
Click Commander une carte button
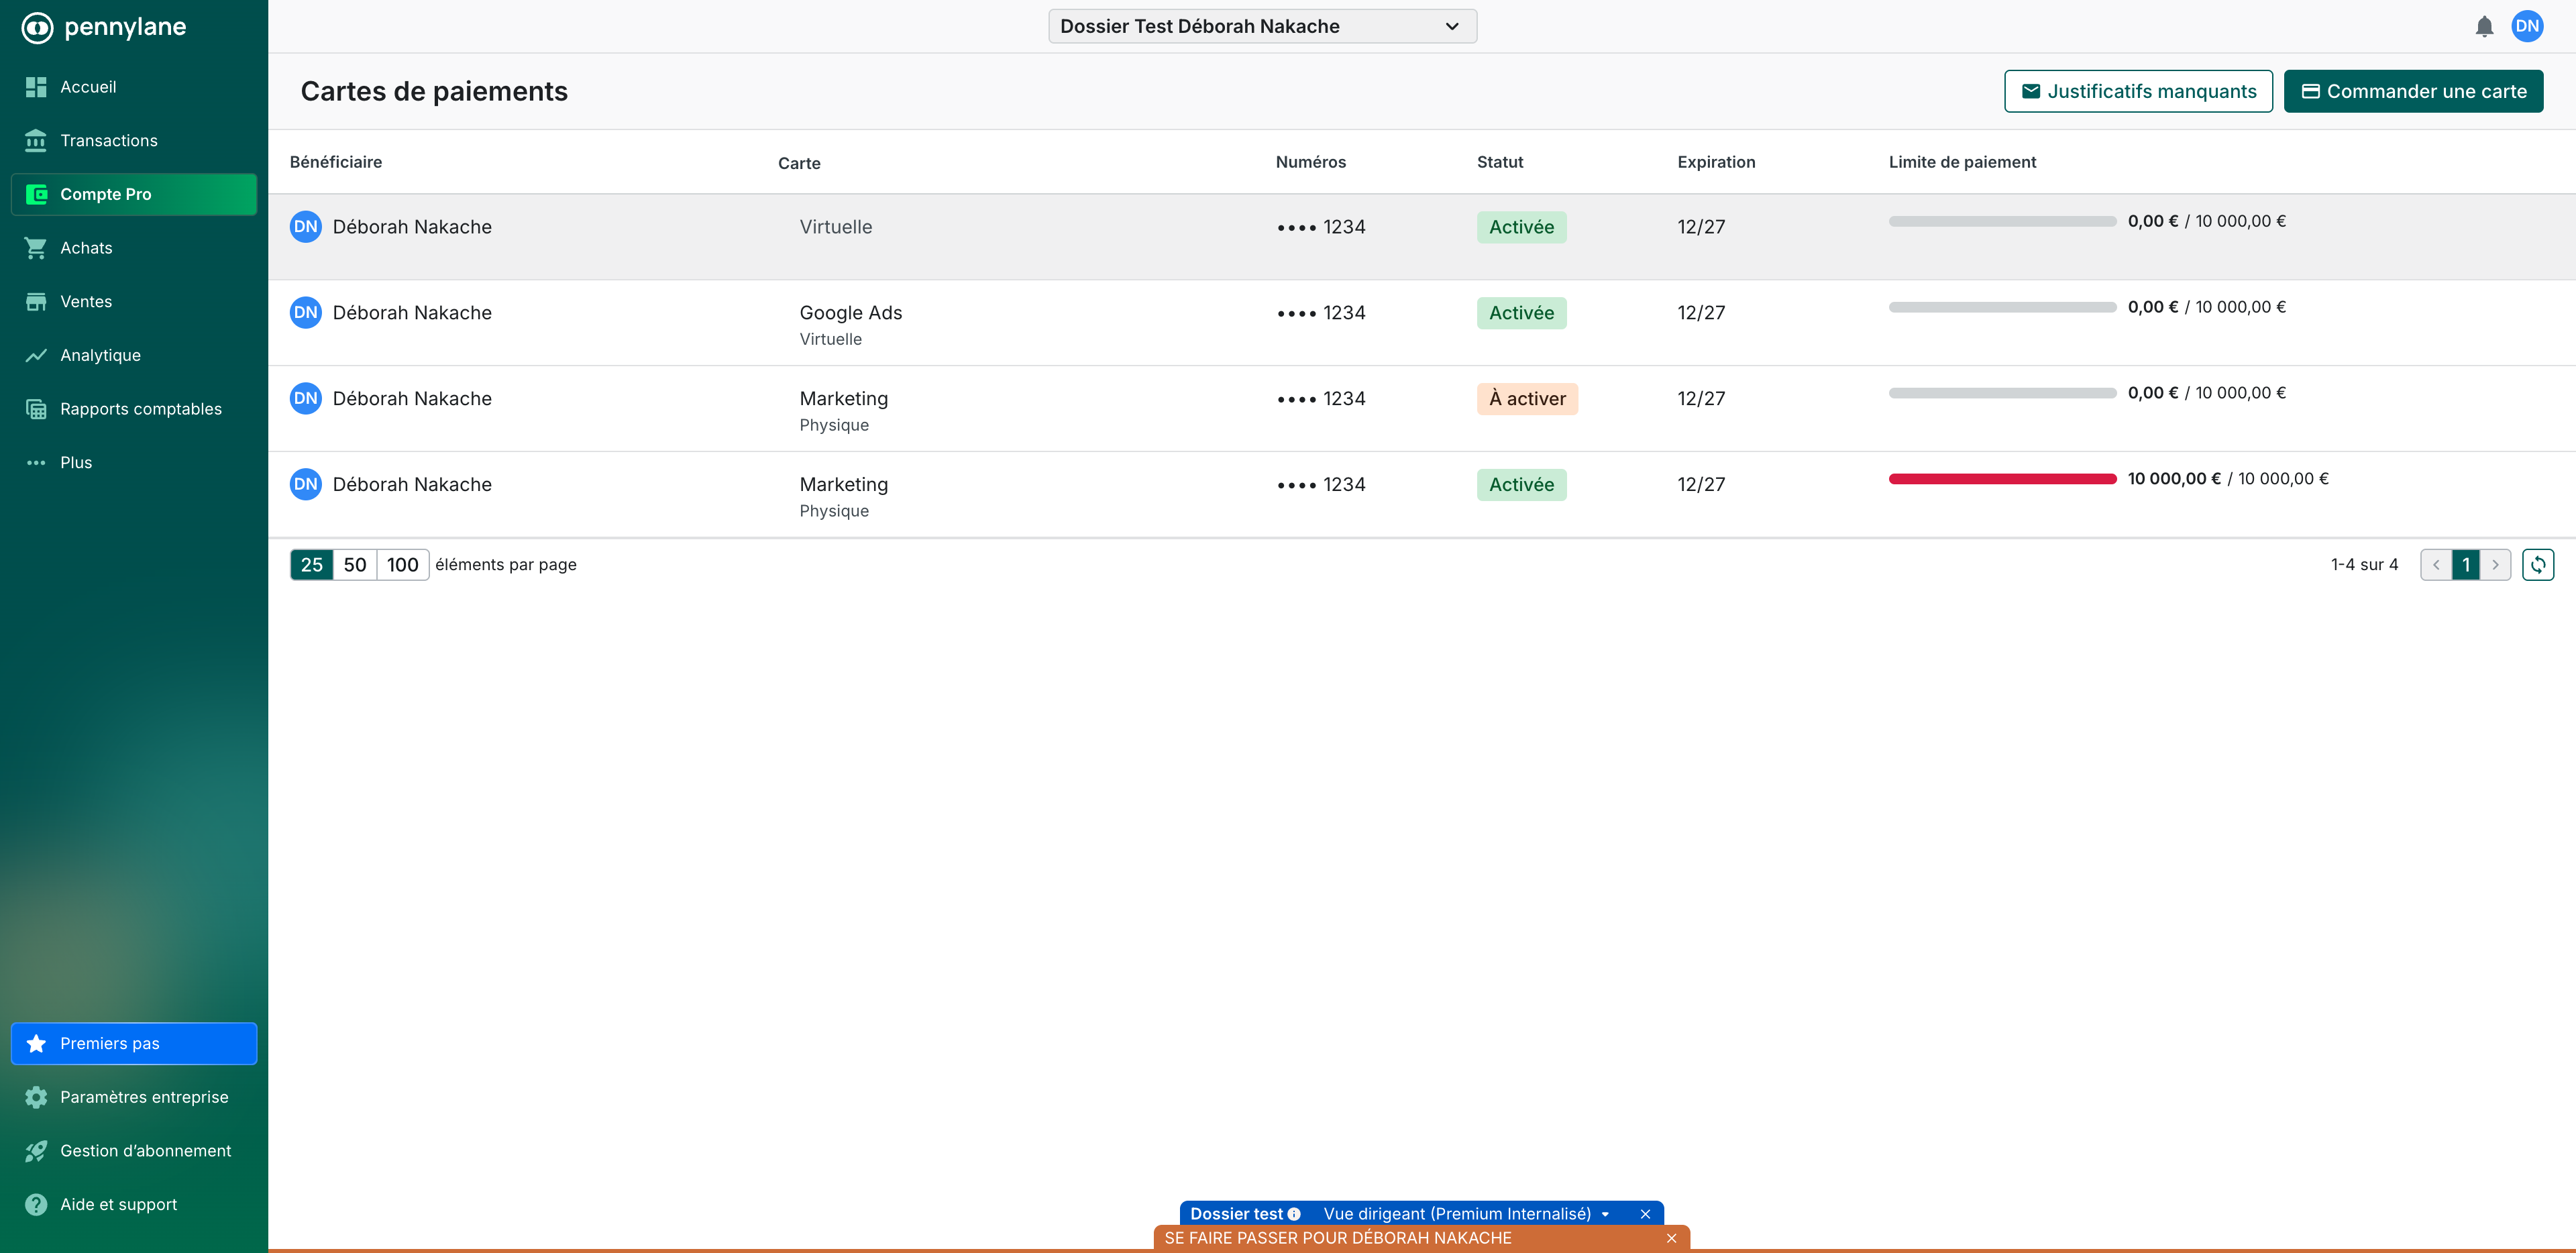[2413, 91]
